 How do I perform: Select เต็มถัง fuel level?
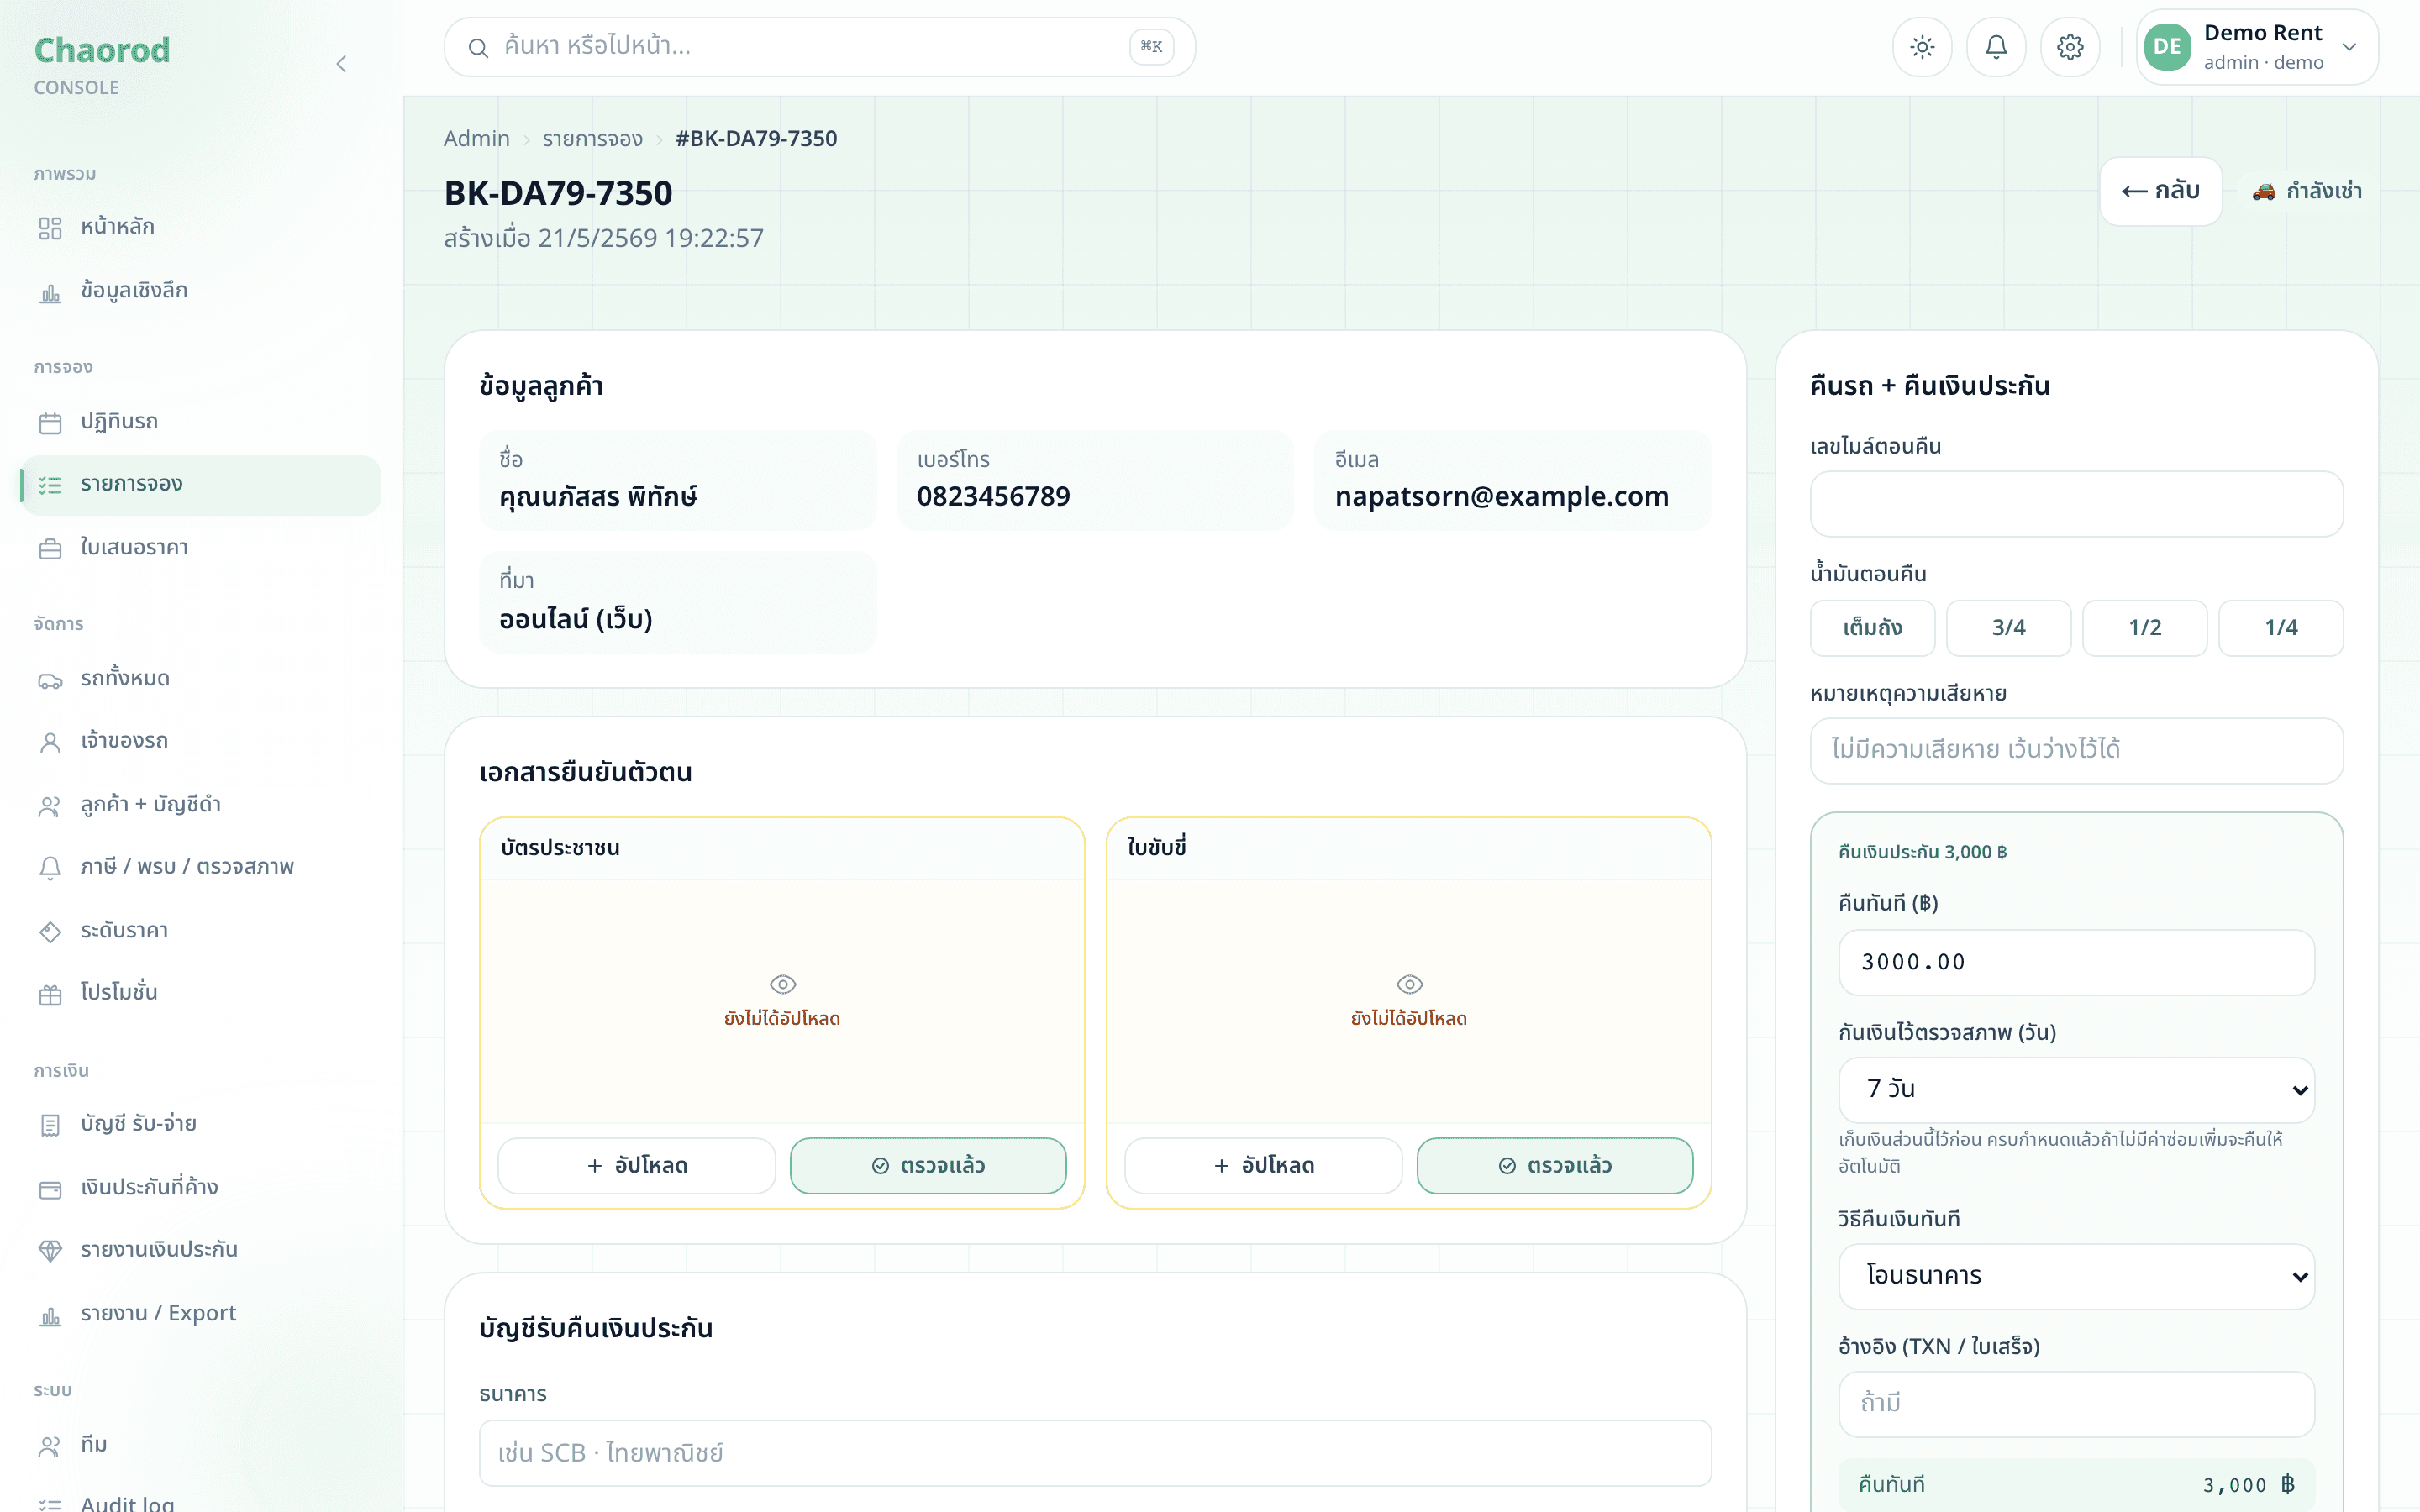click(1872, 628)
